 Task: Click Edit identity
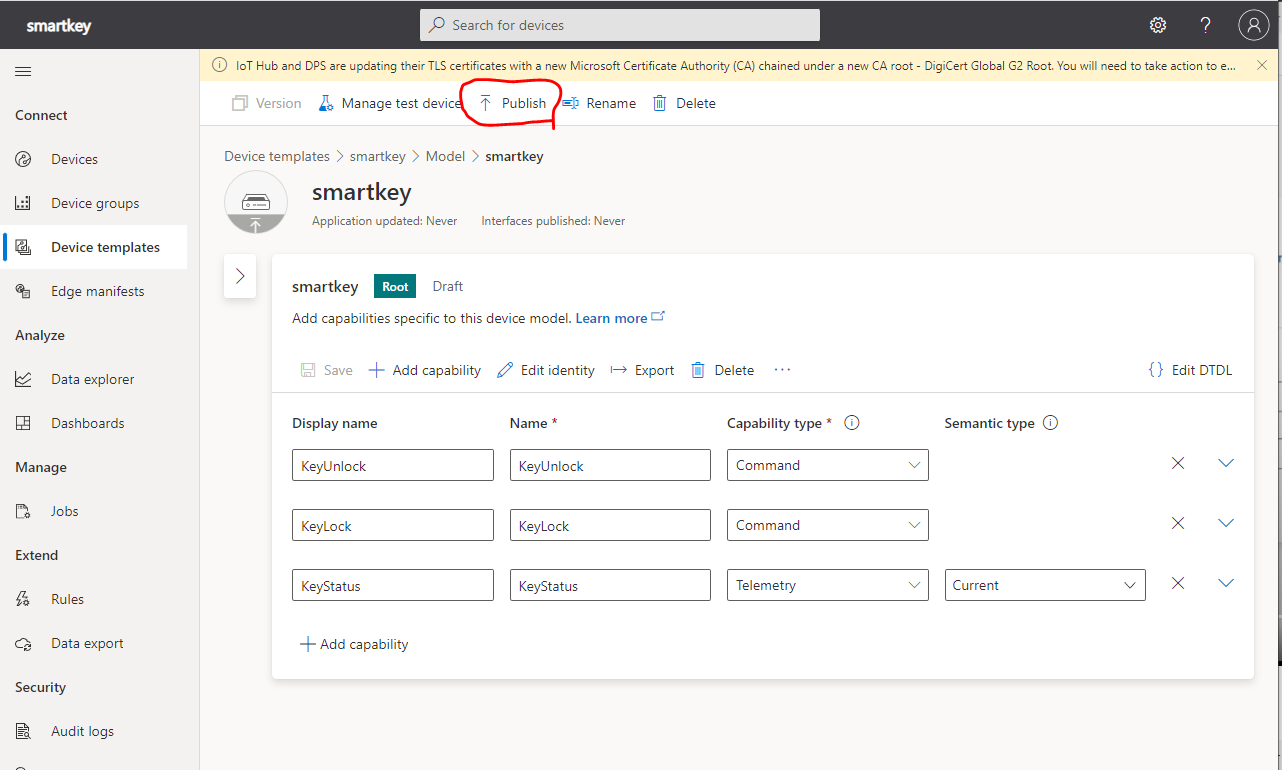(546, 370)
